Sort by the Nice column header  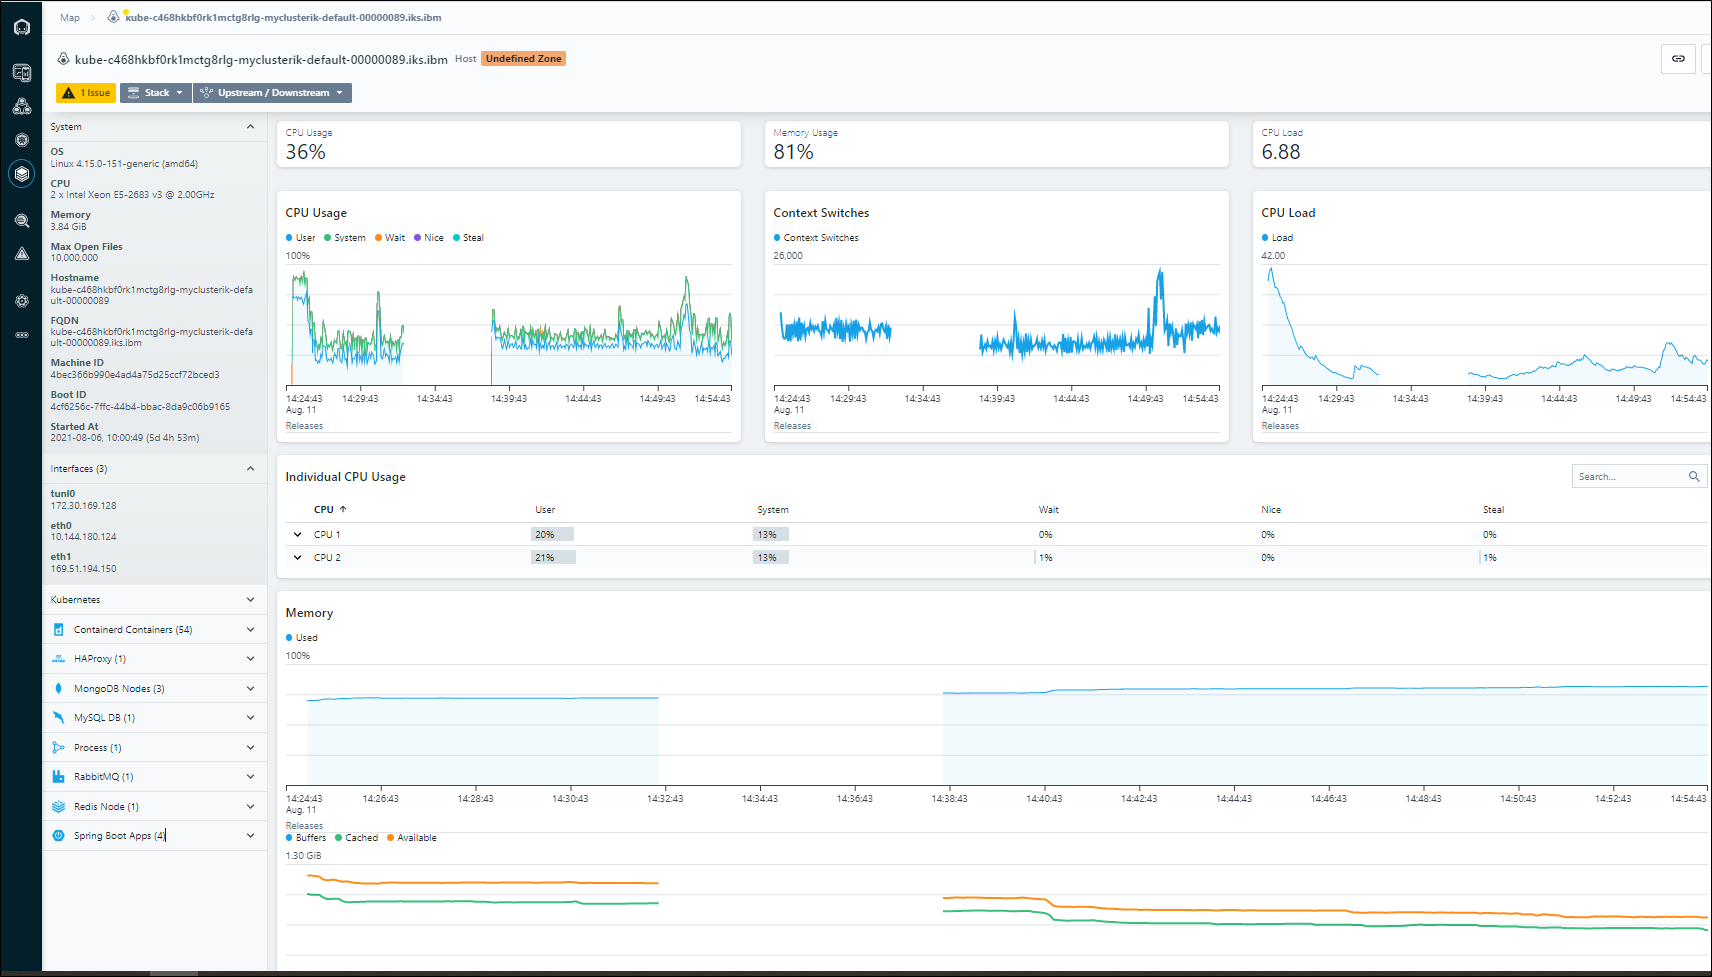point(1271,510)
